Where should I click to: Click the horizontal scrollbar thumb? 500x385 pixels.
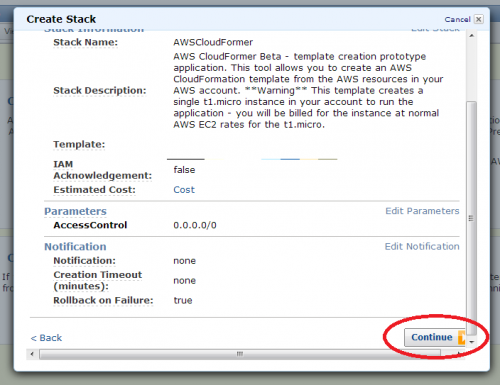click(x=240, y=354)
